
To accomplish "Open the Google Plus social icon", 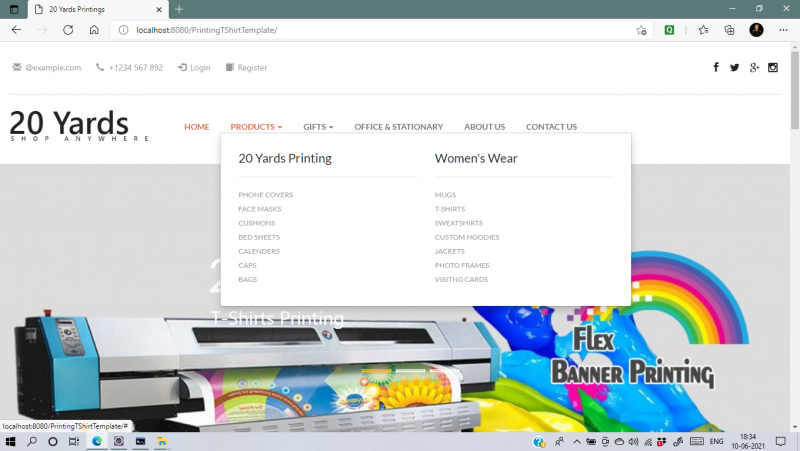I will click(x=754, y=67).
